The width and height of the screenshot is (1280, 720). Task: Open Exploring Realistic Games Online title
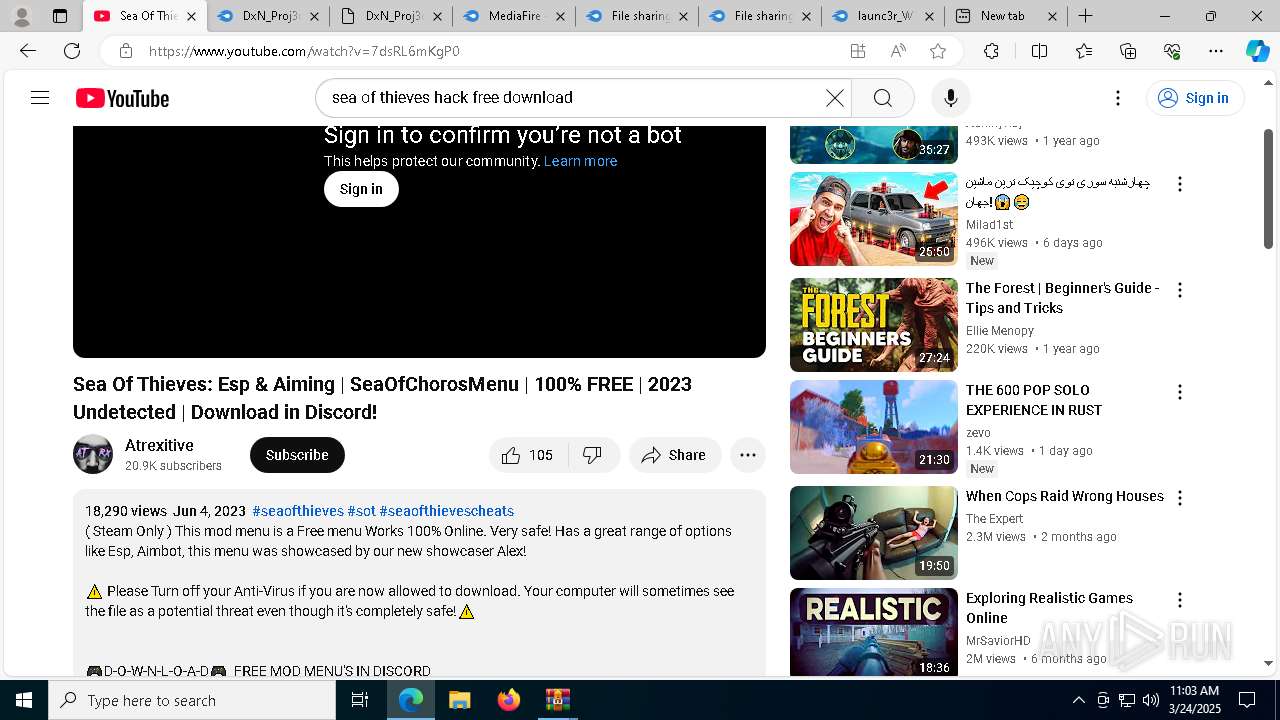pyautogui.click(x=1049, y=608)
